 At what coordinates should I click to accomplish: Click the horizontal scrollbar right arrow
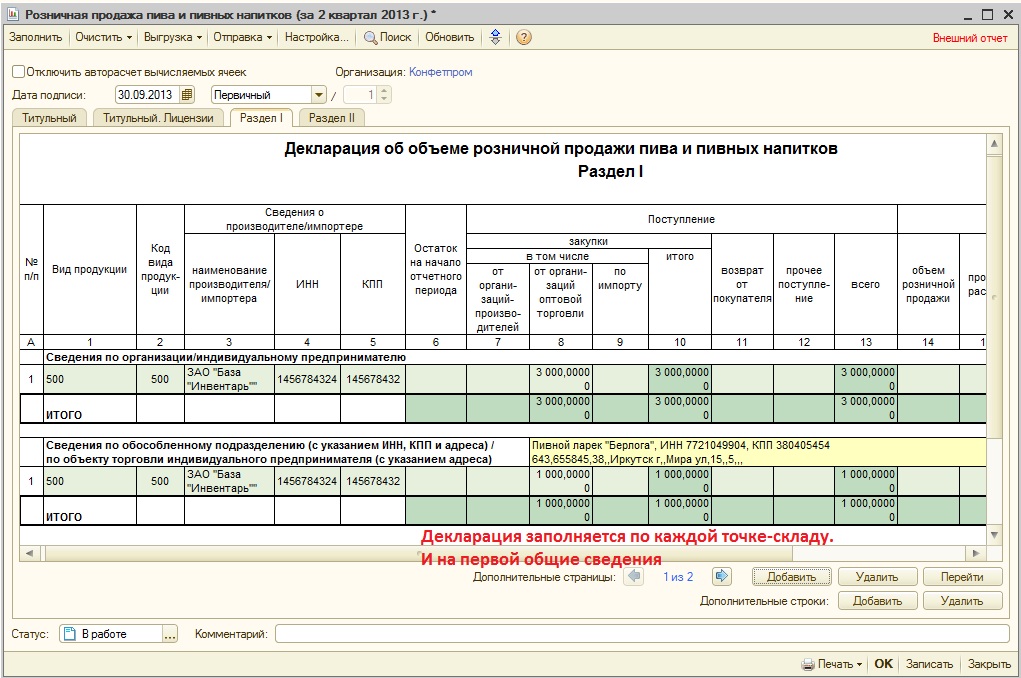click(x=975, y=554)
